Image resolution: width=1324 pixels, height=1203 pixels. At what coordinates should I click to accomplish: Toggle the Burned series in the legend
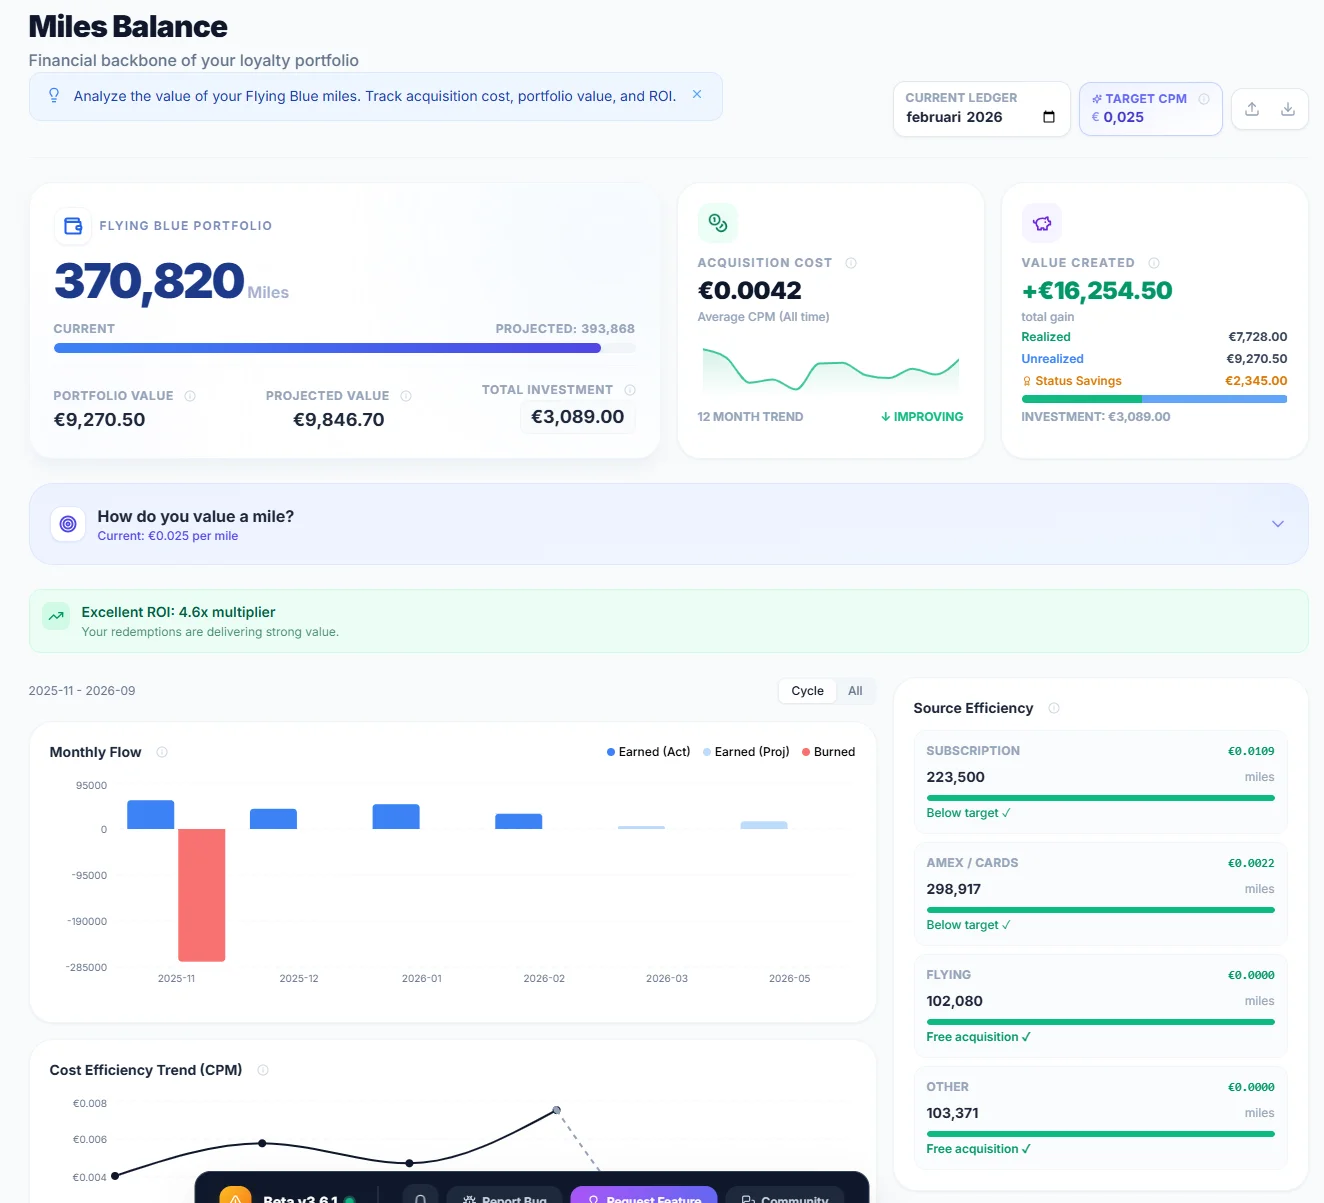point(828,751)
